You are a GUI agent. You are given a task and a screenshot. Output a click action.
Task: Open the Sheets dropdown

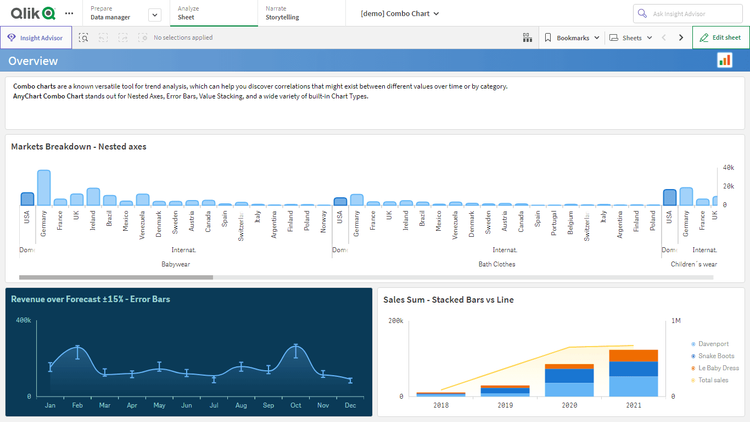pos(631,37)
